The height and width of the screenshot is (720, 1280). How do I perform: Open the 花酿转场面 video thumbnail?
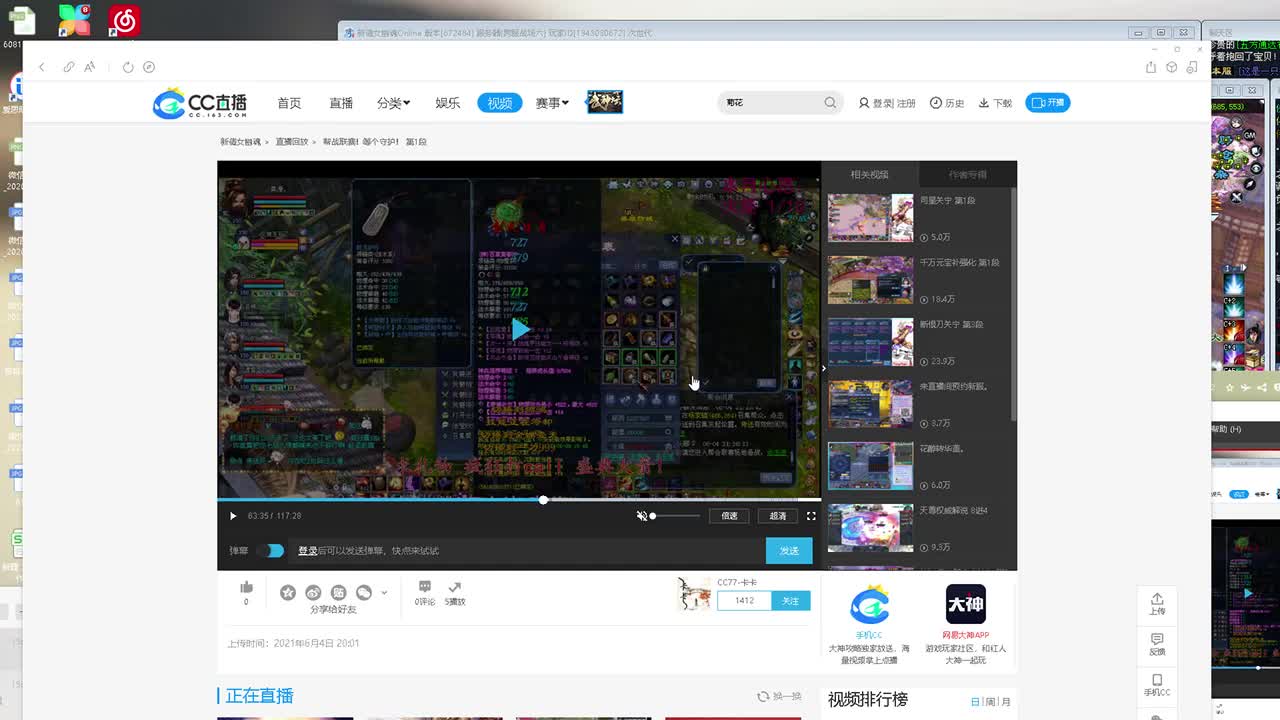(x=870, y=466)
